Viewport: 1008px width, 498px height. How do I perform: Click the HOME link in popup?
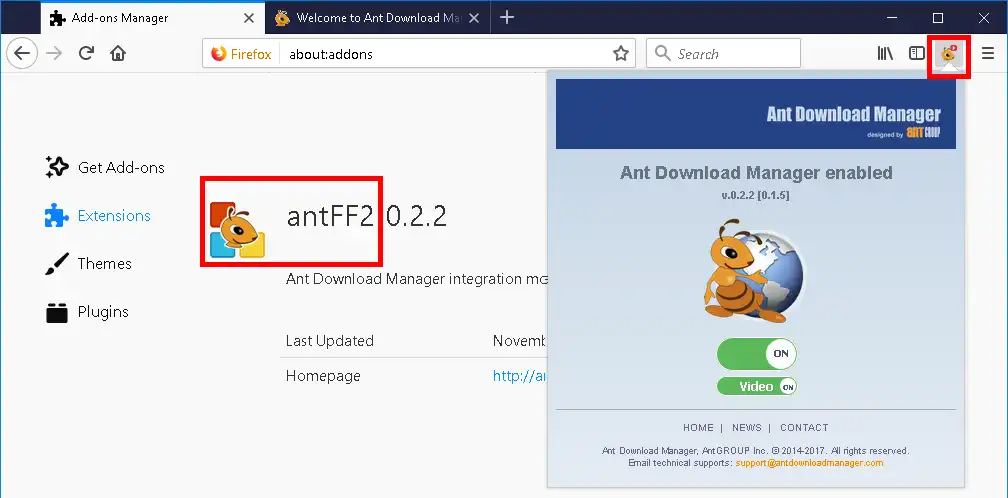[x=698, y=427]
